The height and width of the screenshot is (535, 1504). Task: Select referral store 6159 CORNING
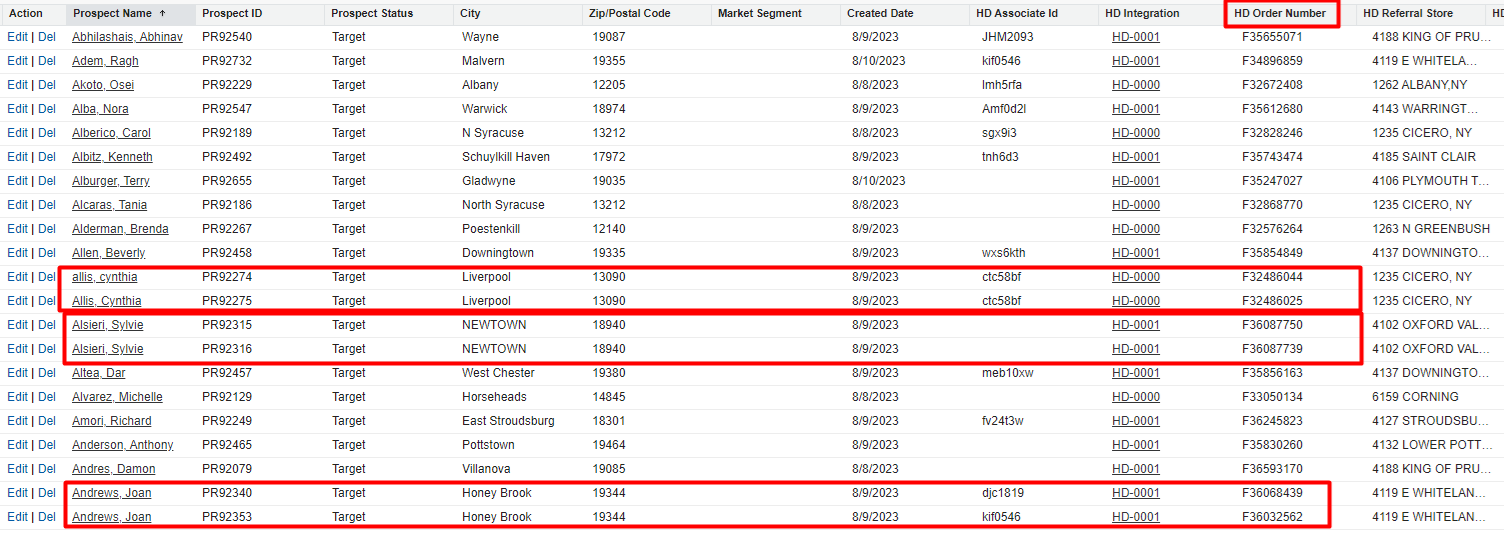click(x=1415, y=397)
